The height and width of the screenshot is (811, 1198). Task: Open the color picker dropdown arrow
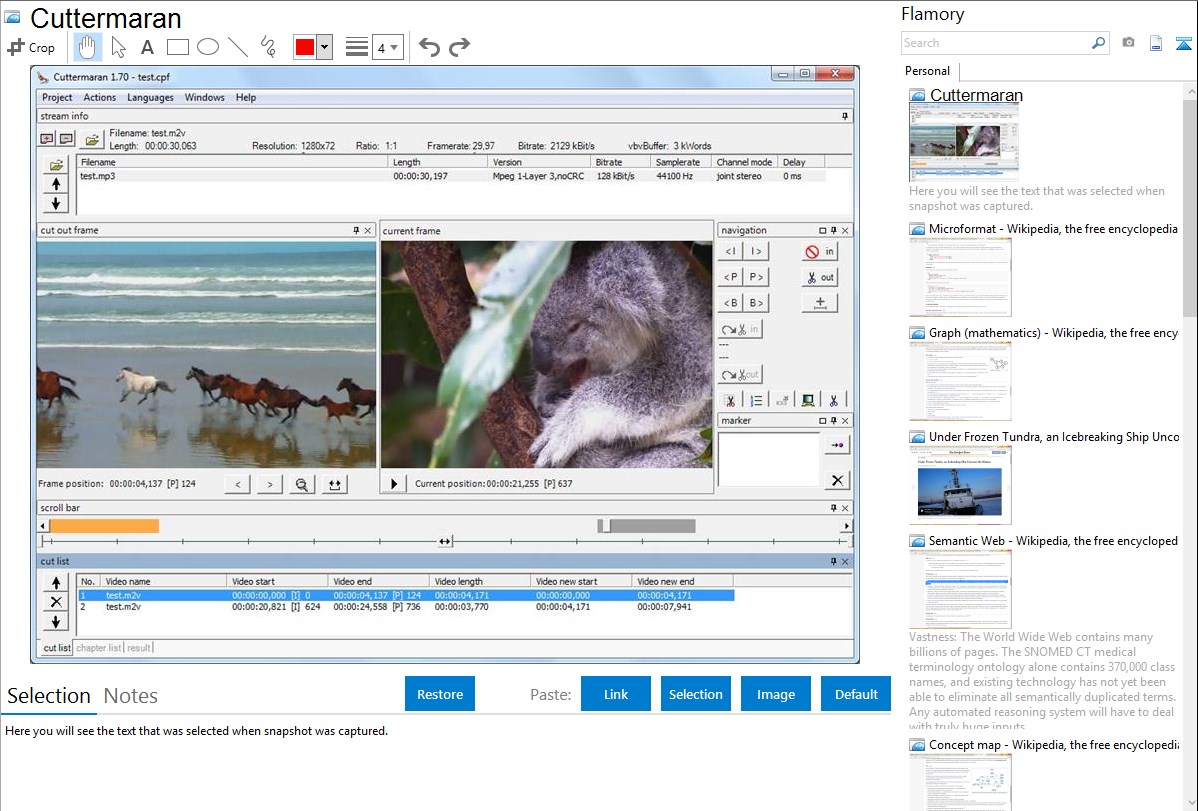click(324, 47)
